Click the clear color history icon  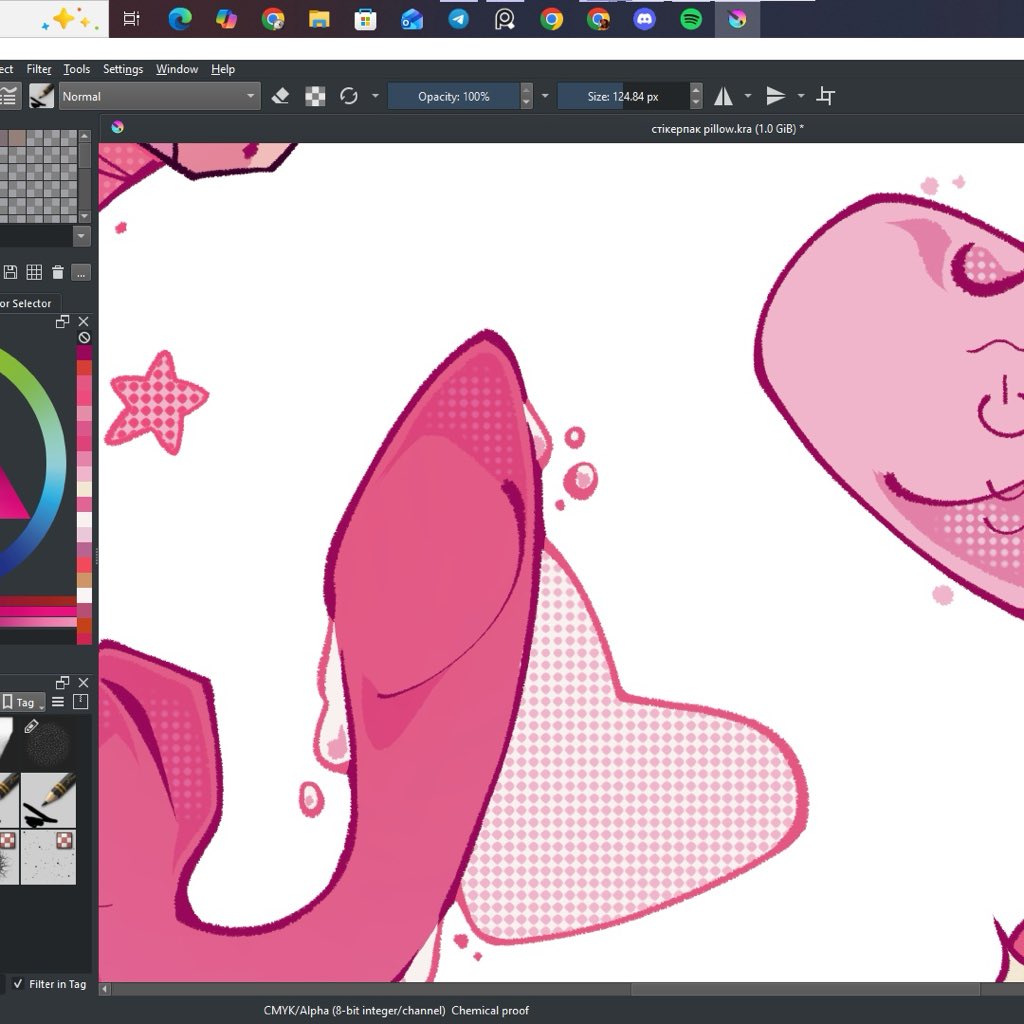84,338
